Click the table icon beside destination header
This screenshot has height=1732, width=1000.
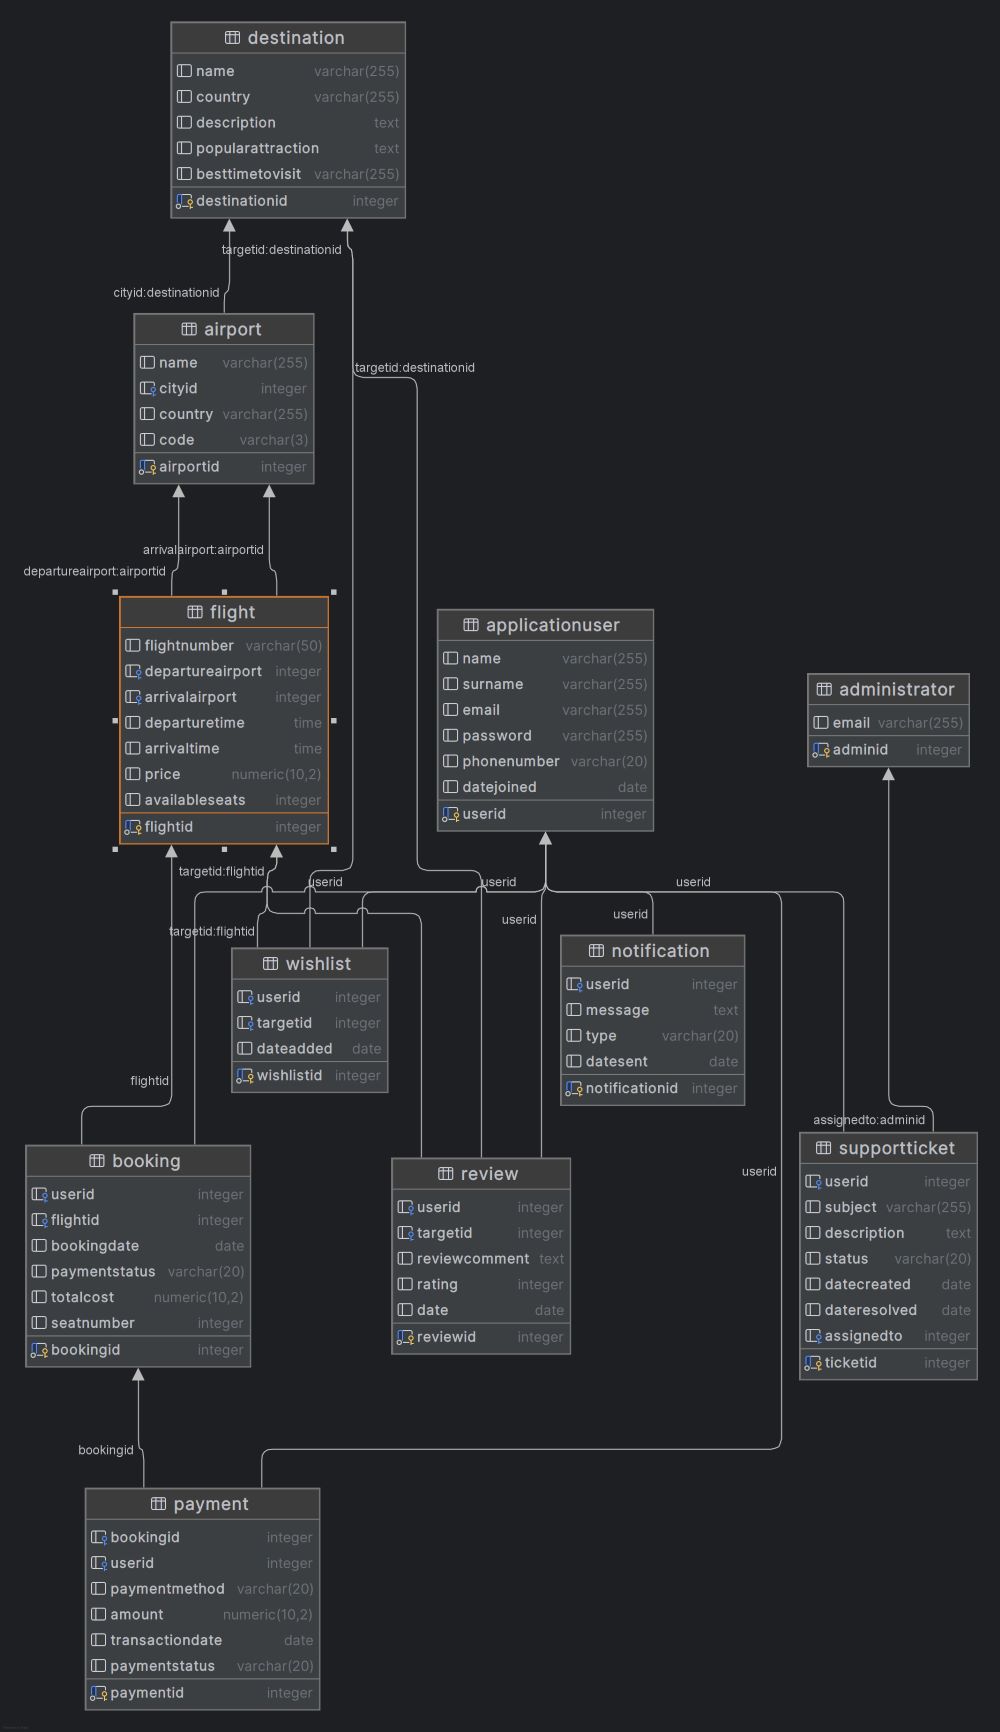[x=232, y=38]
